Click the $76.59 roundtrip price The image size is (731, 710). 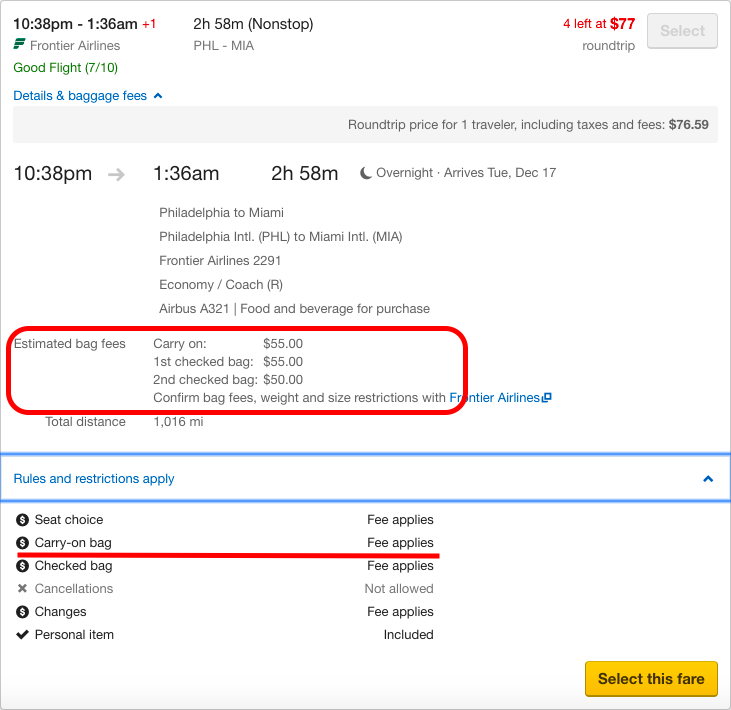[x=689, y=124]
